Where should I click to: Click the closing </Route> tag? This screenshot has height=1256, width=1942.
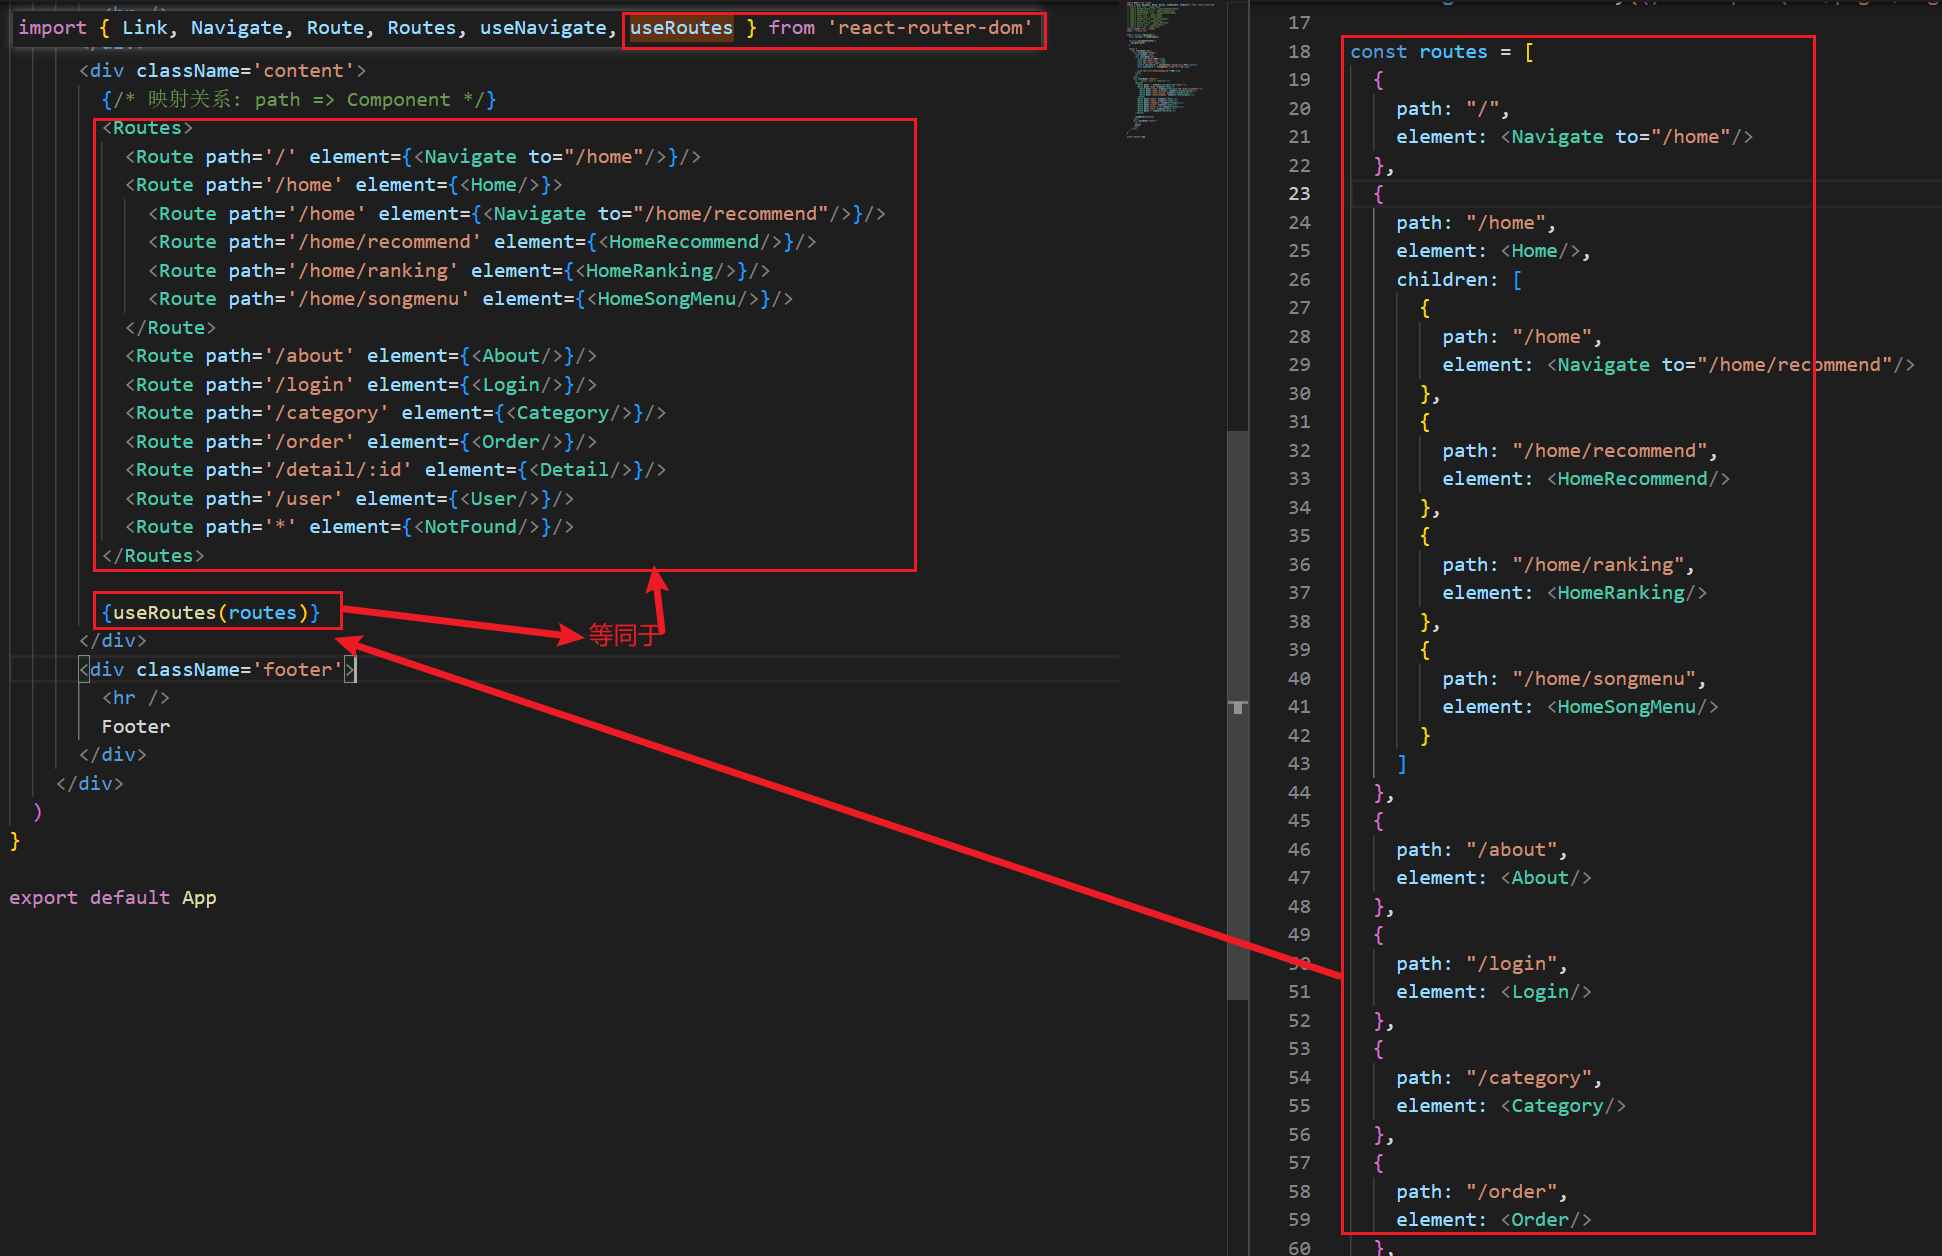click(170, 328)
